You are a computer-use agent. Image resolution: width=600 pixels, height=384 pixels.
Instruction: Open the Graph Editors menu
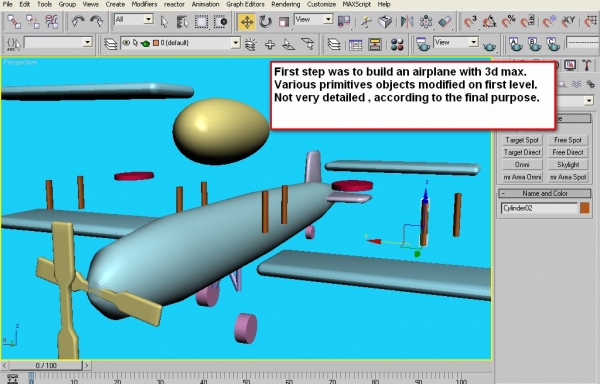tap(245, 4)
